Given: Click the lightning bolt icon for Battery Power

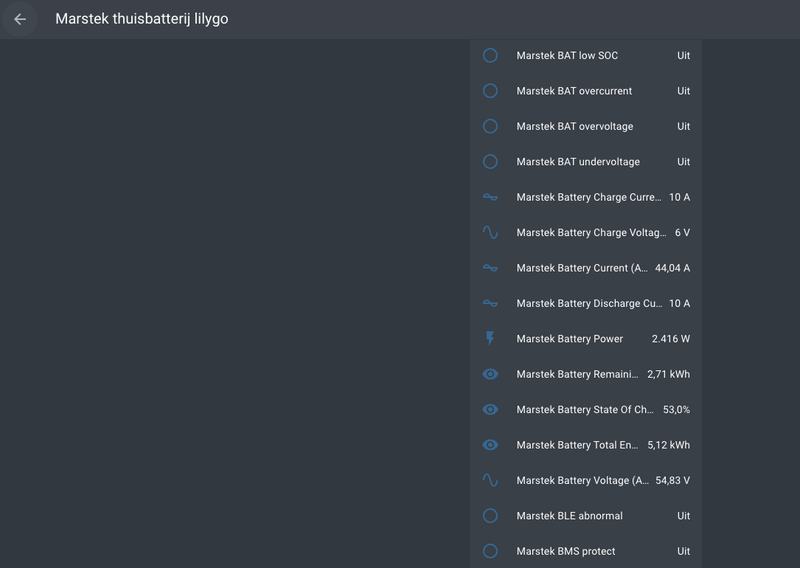Looking at the screenshot, I should [x=490, y=338].
